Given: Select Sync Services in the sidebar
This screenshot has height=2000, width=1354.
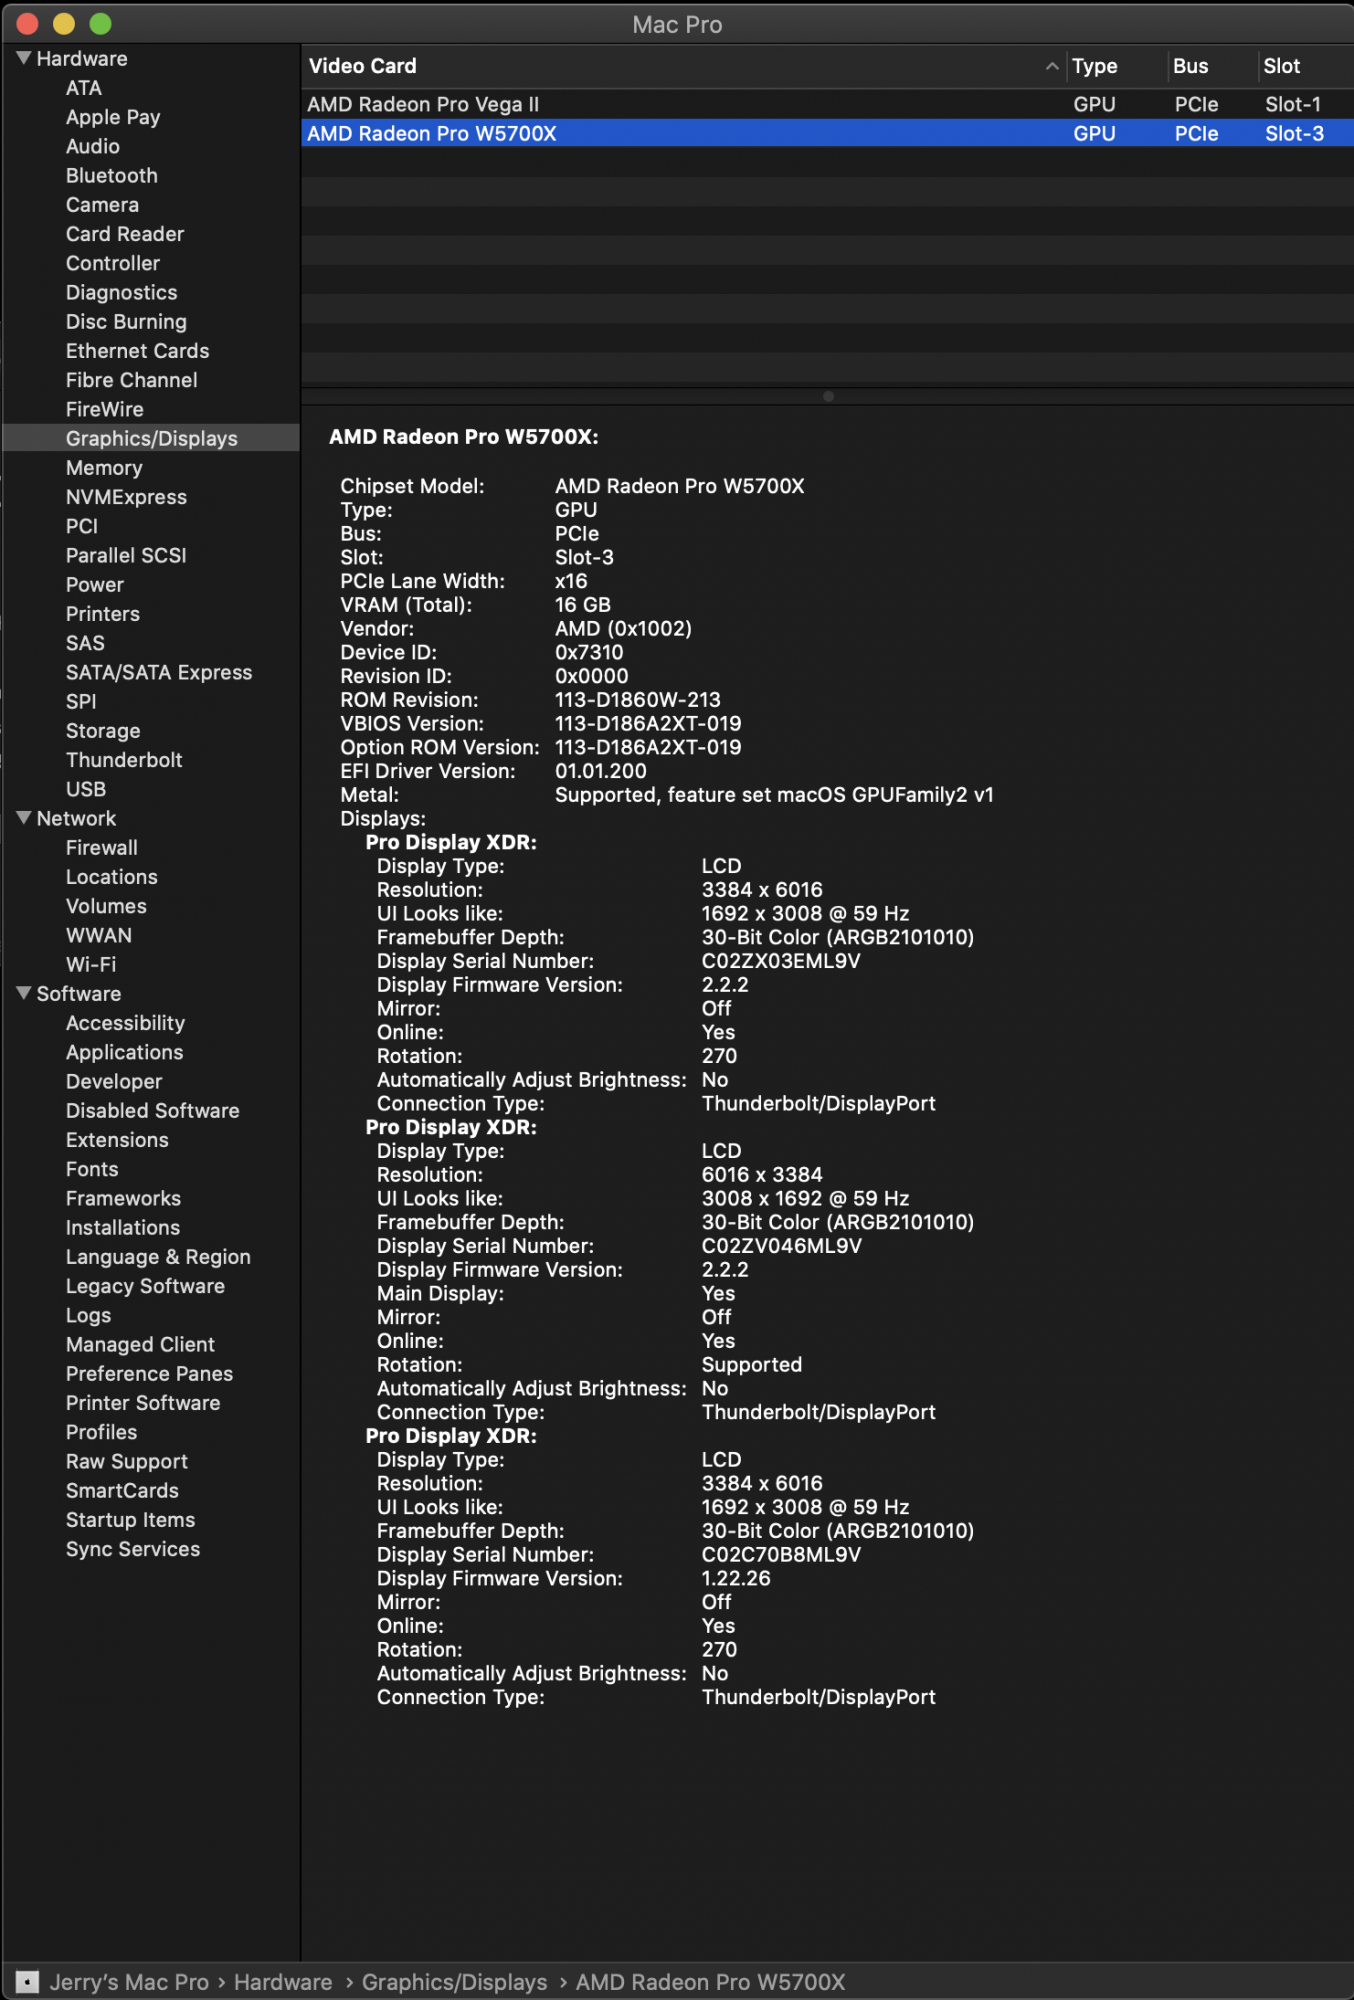Looking at the screenshot, I should pos(133,1548).
